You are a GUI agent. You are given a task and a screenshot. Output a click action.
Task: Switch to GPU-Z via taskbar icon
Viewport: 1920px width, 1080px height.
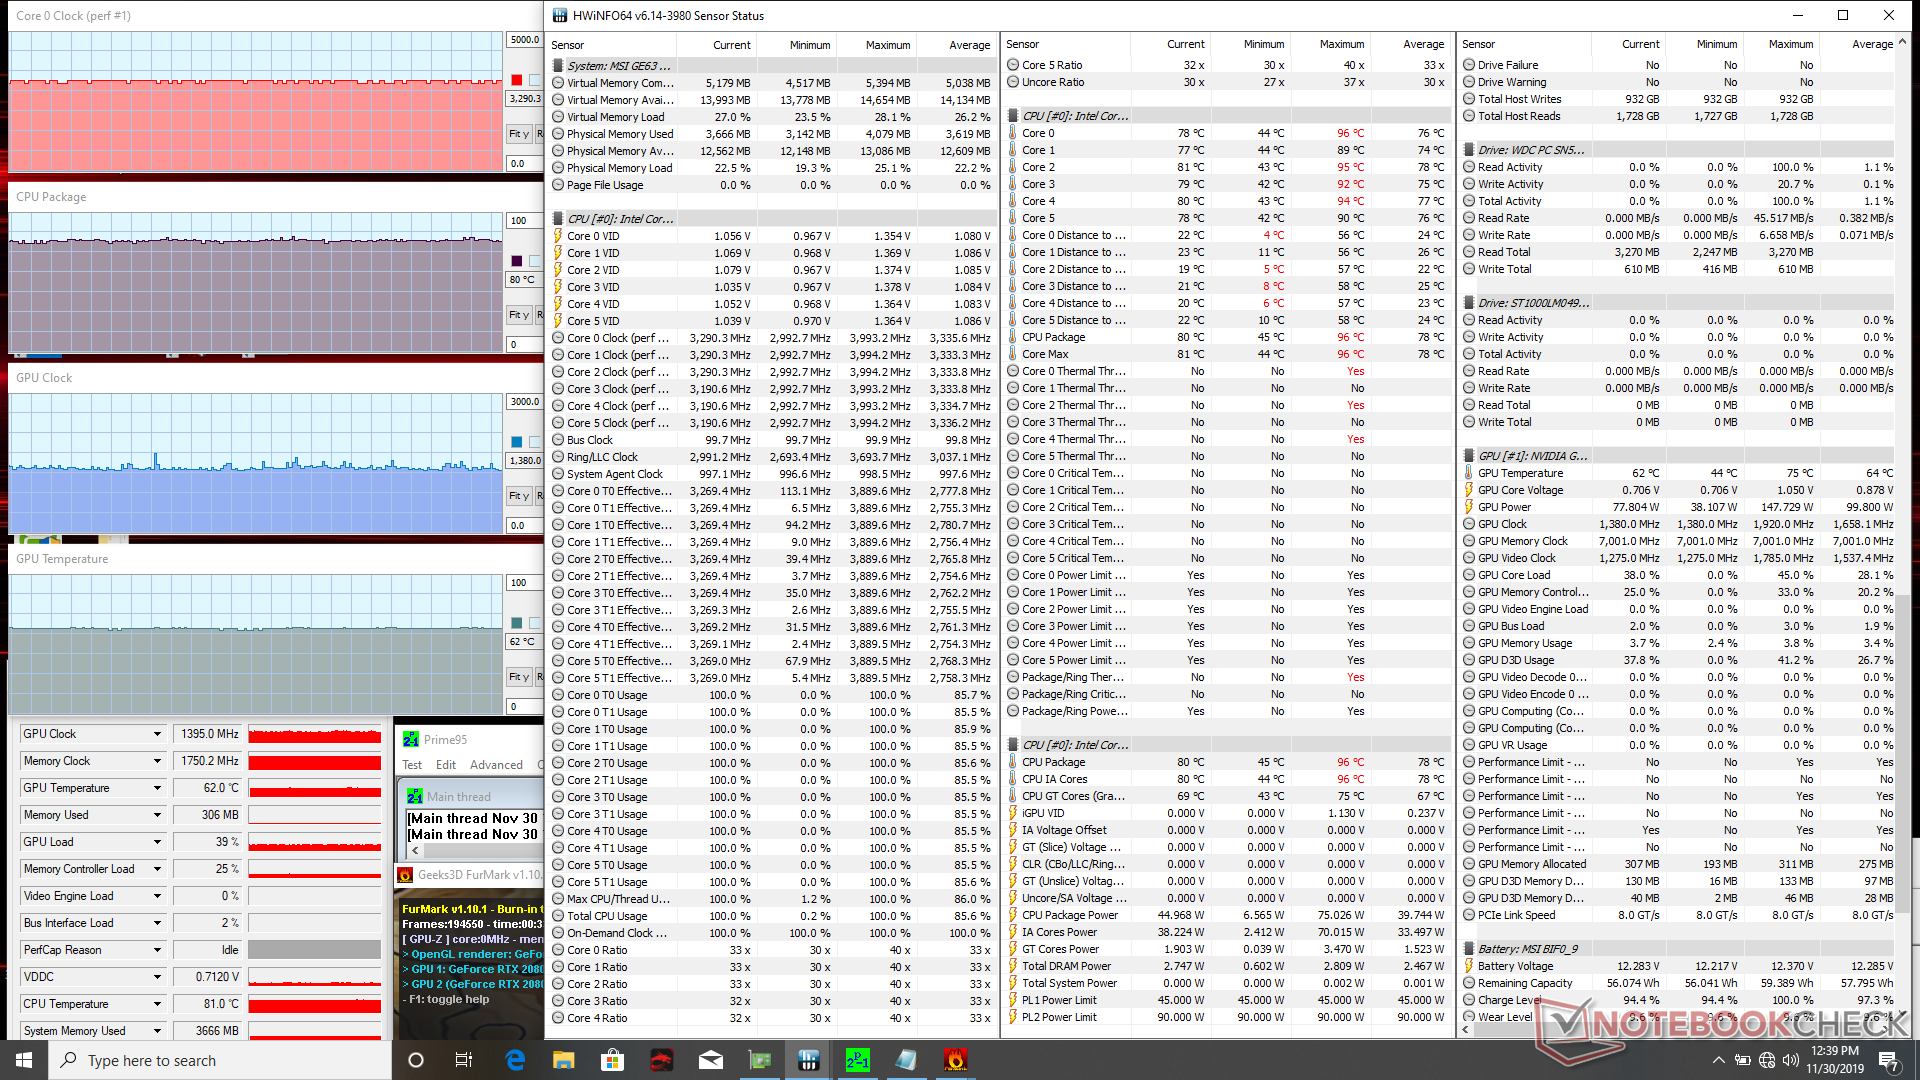[x=760, y=1060]
